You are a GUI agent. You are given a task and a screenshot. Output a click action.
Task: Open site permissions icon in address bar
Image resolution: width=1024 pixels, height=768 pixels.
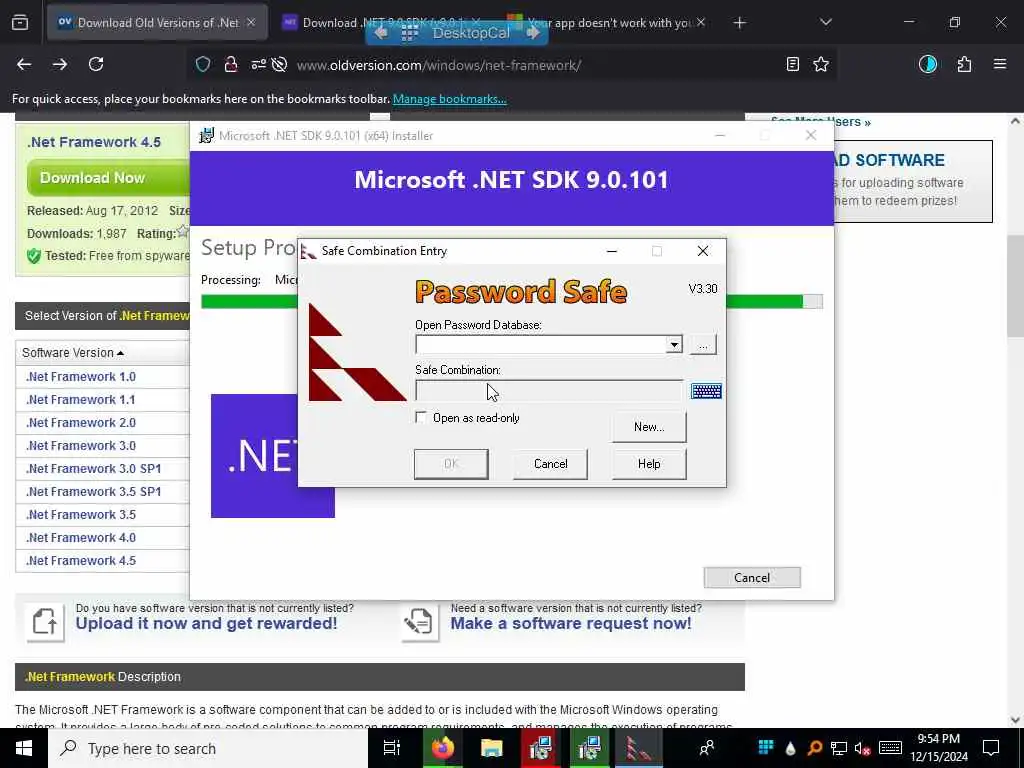pyautogui.click(x=259, y=65)
